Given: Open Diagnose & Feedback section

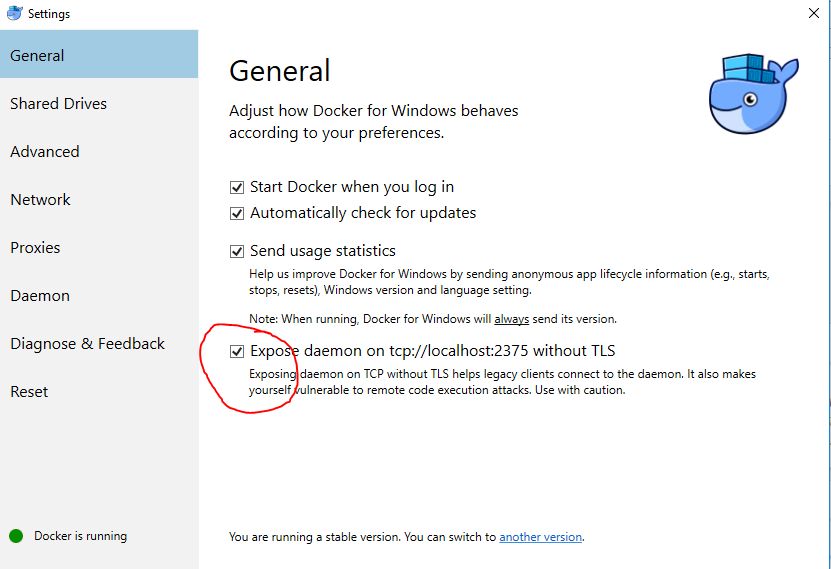Looking at the screenshot, I should point(88,344).
